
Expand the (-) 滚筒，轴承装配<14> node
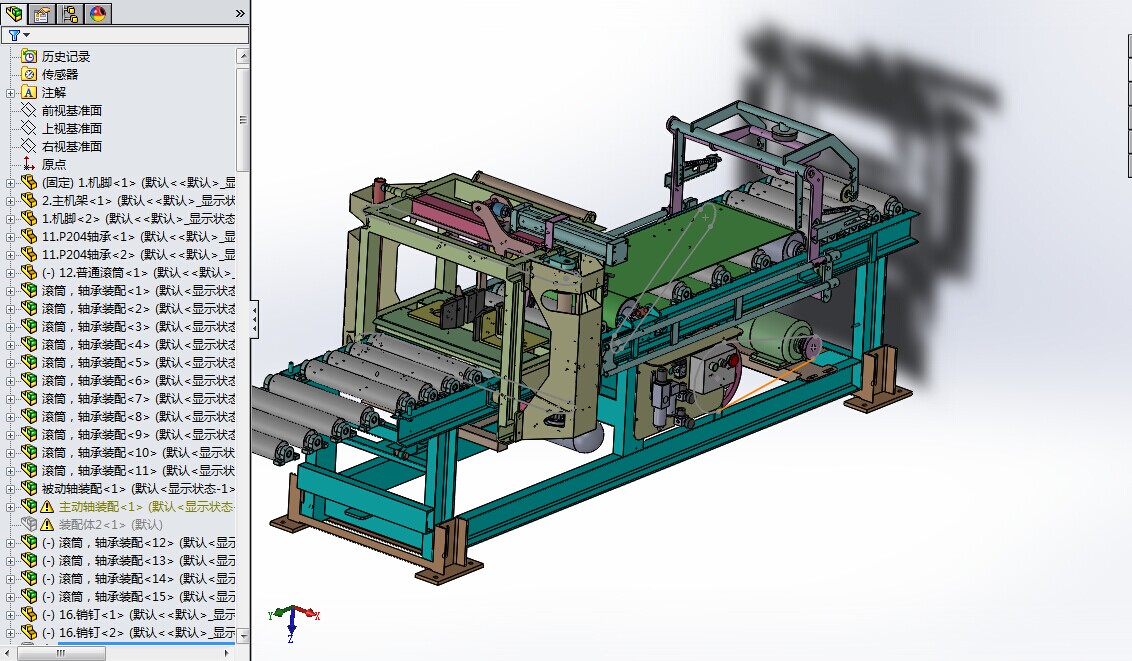click(10, 579)
